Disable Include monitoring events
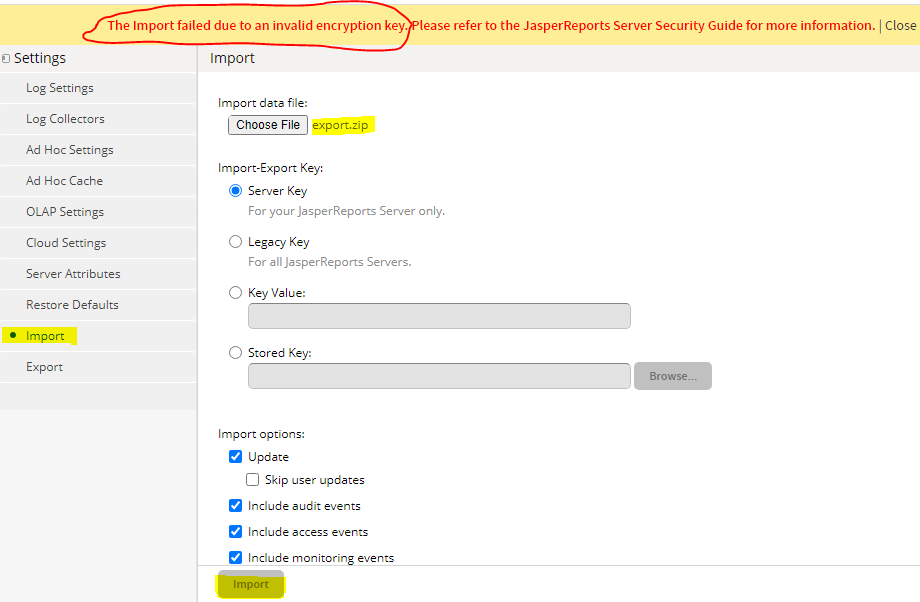 [x=235, y=557]
